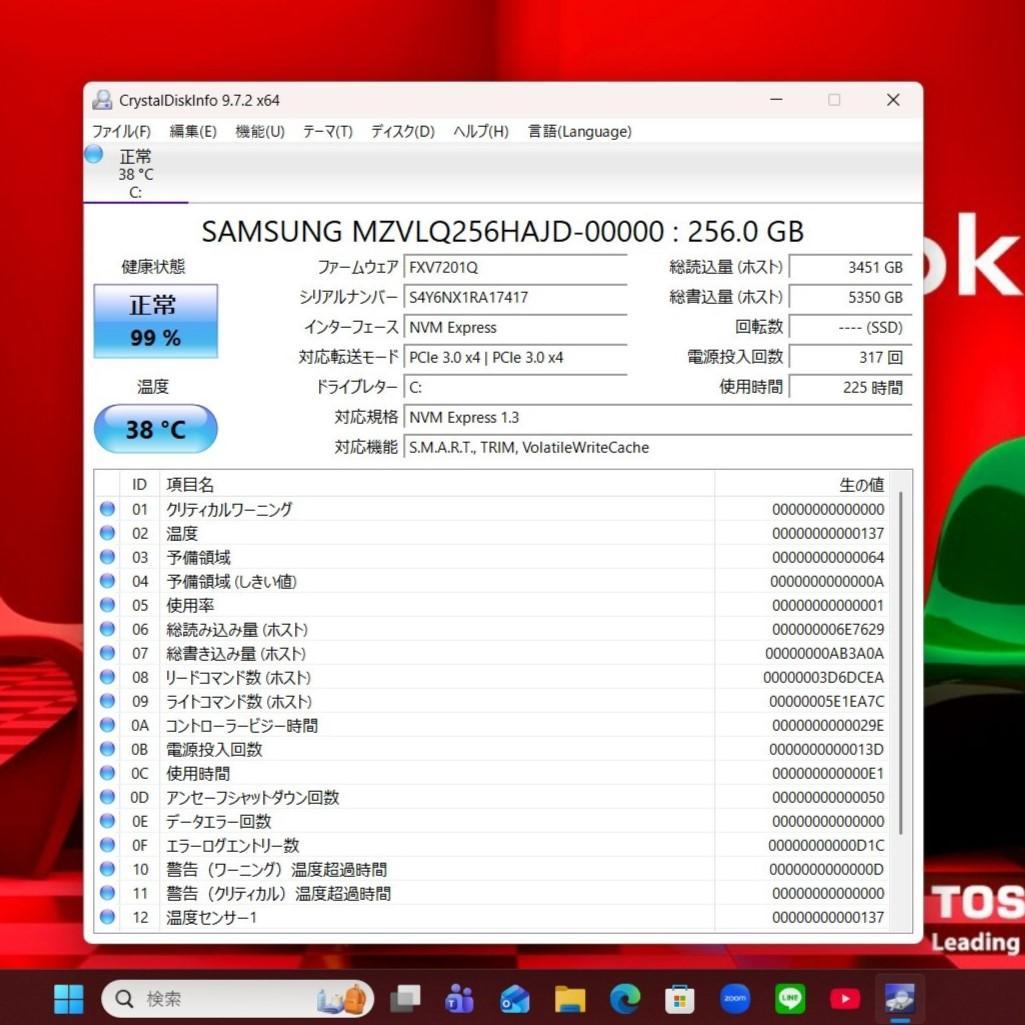Open the 言語(Language) menu
The image size is (1025, 1025).
[580, 132]
